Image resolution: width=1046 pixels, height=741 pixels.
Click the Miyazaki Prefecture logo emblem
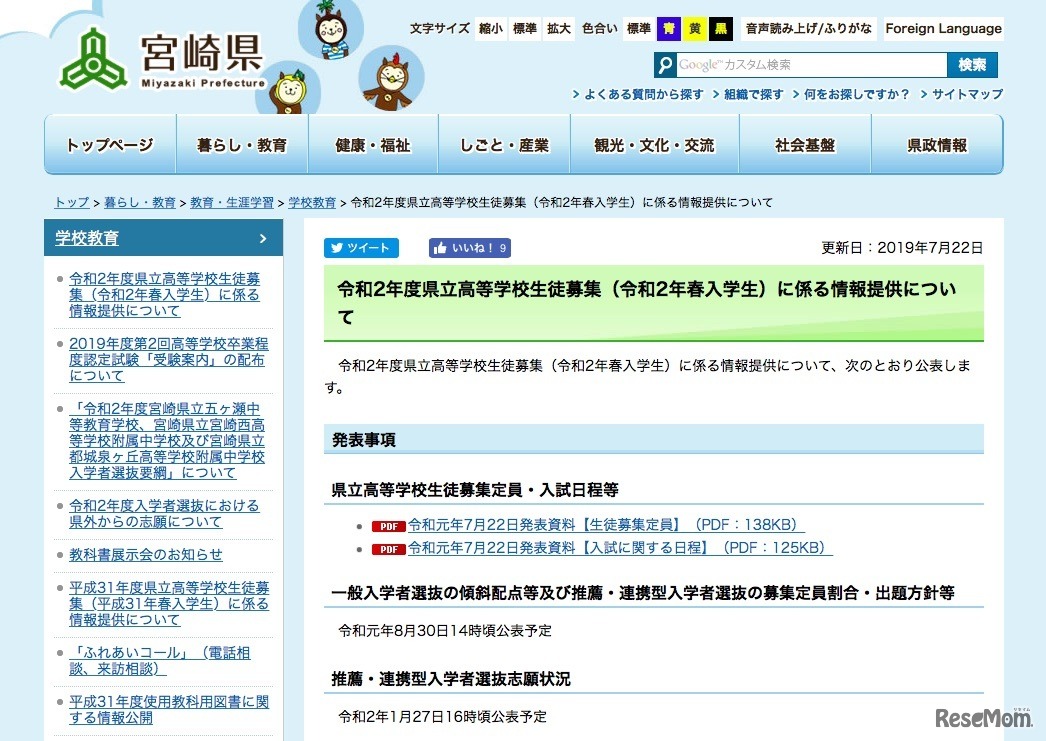tap(95, 58)
